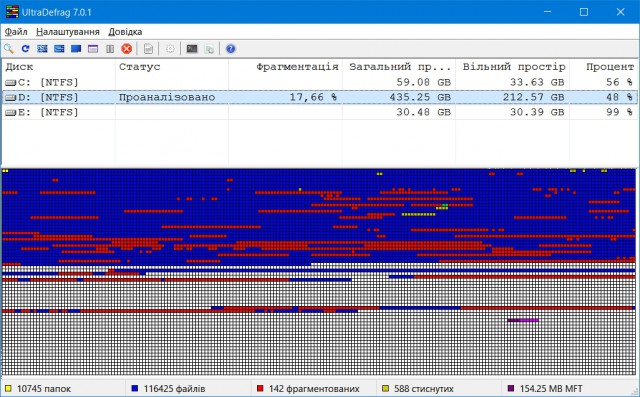Click the blue files legend swatch
Screen dimensions: 640x397
pos(135,388)
